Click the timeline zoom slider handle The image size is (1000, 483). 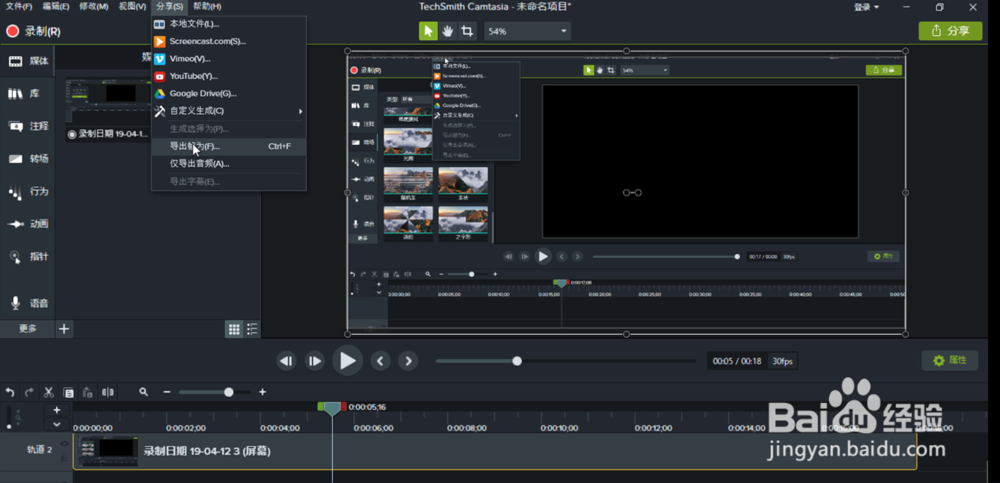228,392
